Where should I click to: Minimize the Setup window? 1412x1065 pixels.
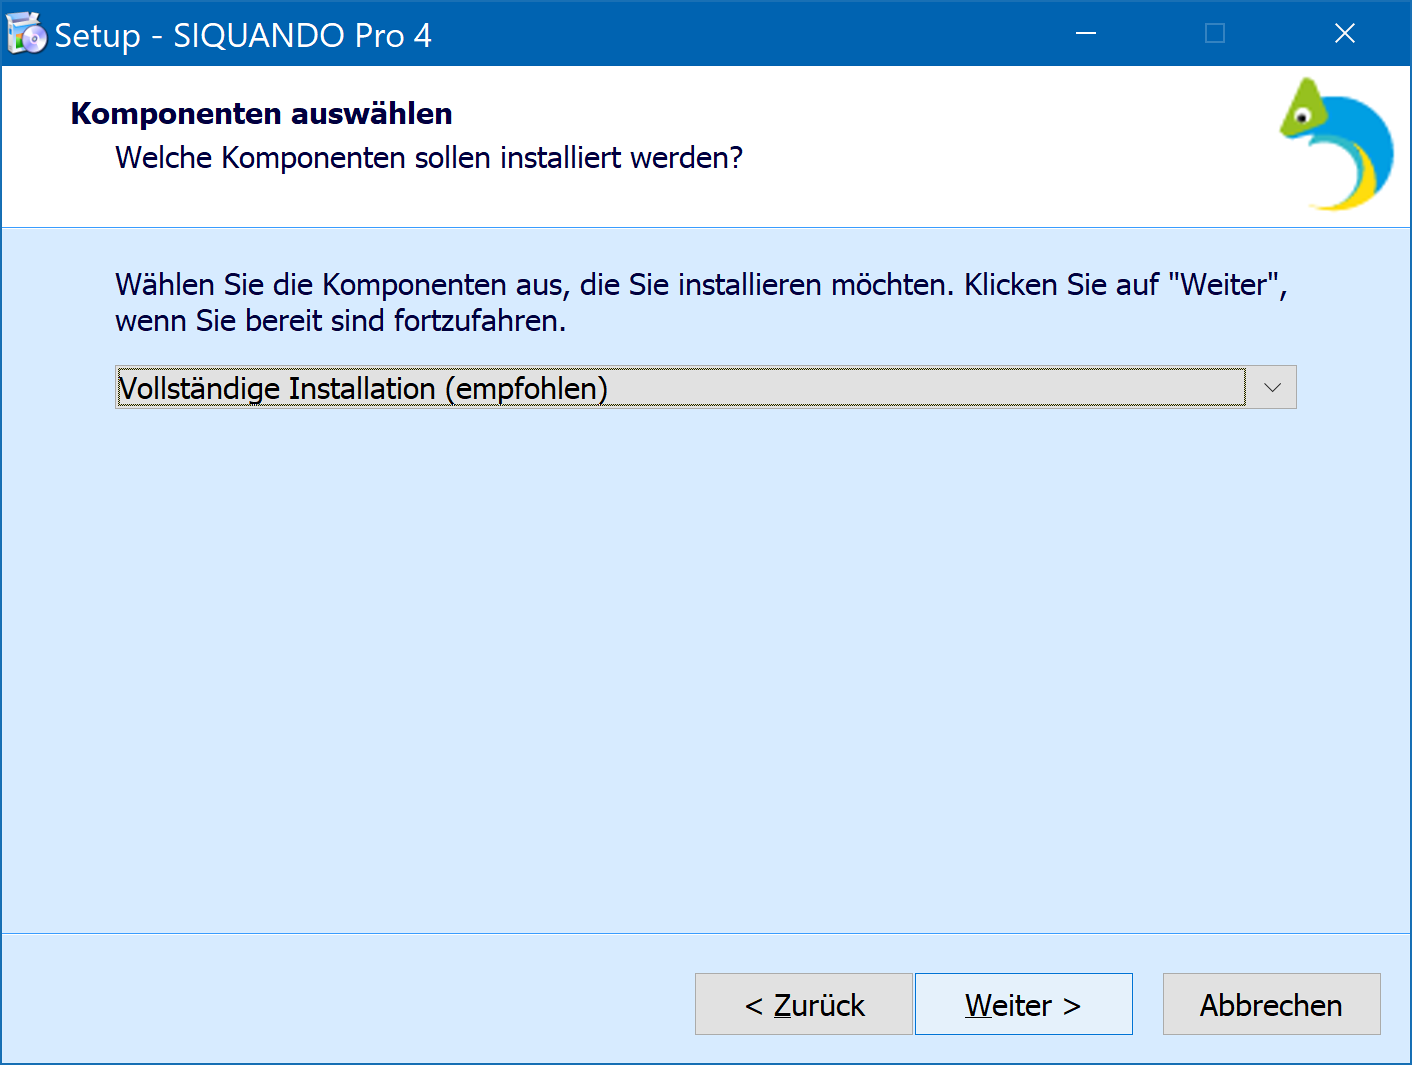1086,34
